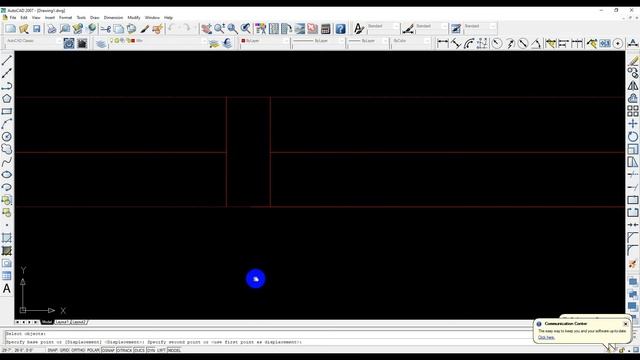Click the coordinates readout in status bar

point(17,350)
